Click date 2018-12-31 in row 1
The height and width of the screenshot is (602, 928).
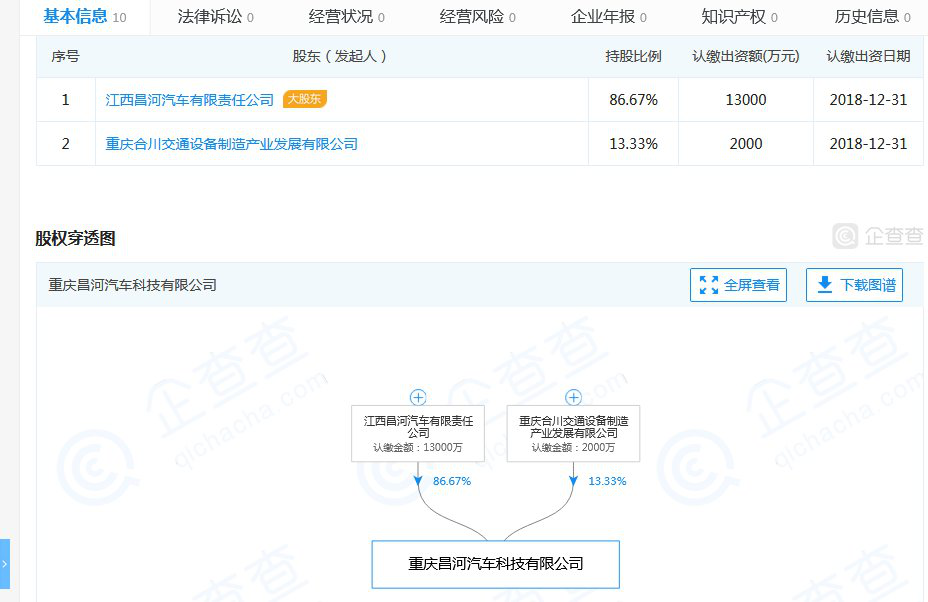point(868,99)
